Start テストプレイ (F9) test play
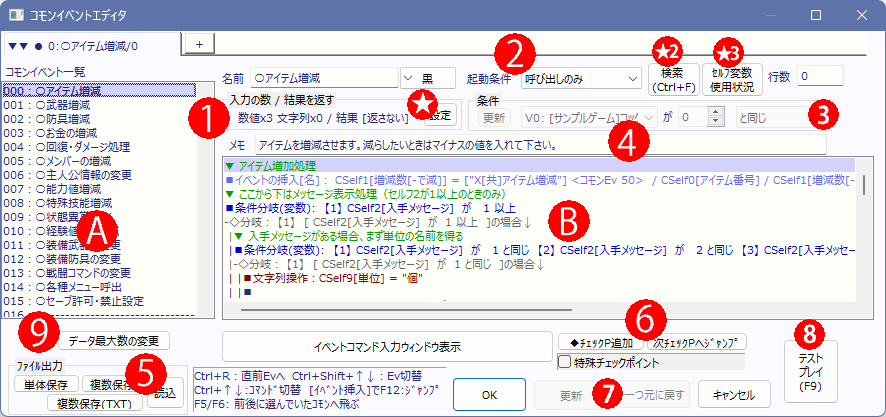Screen dimensions: 886x417 point(811,371)
